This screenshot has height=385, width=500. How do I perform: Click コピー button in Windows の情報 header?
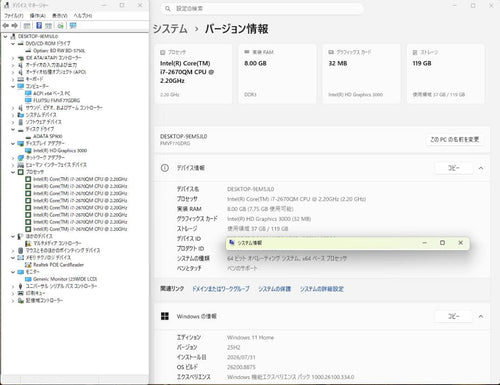click(x=454, y=316)
